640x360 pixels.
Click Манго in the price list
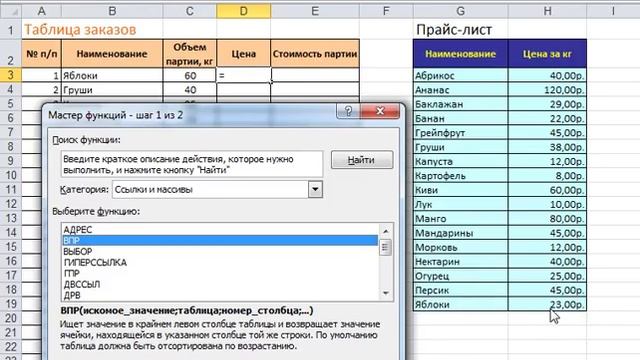click(x=460, y=218)
